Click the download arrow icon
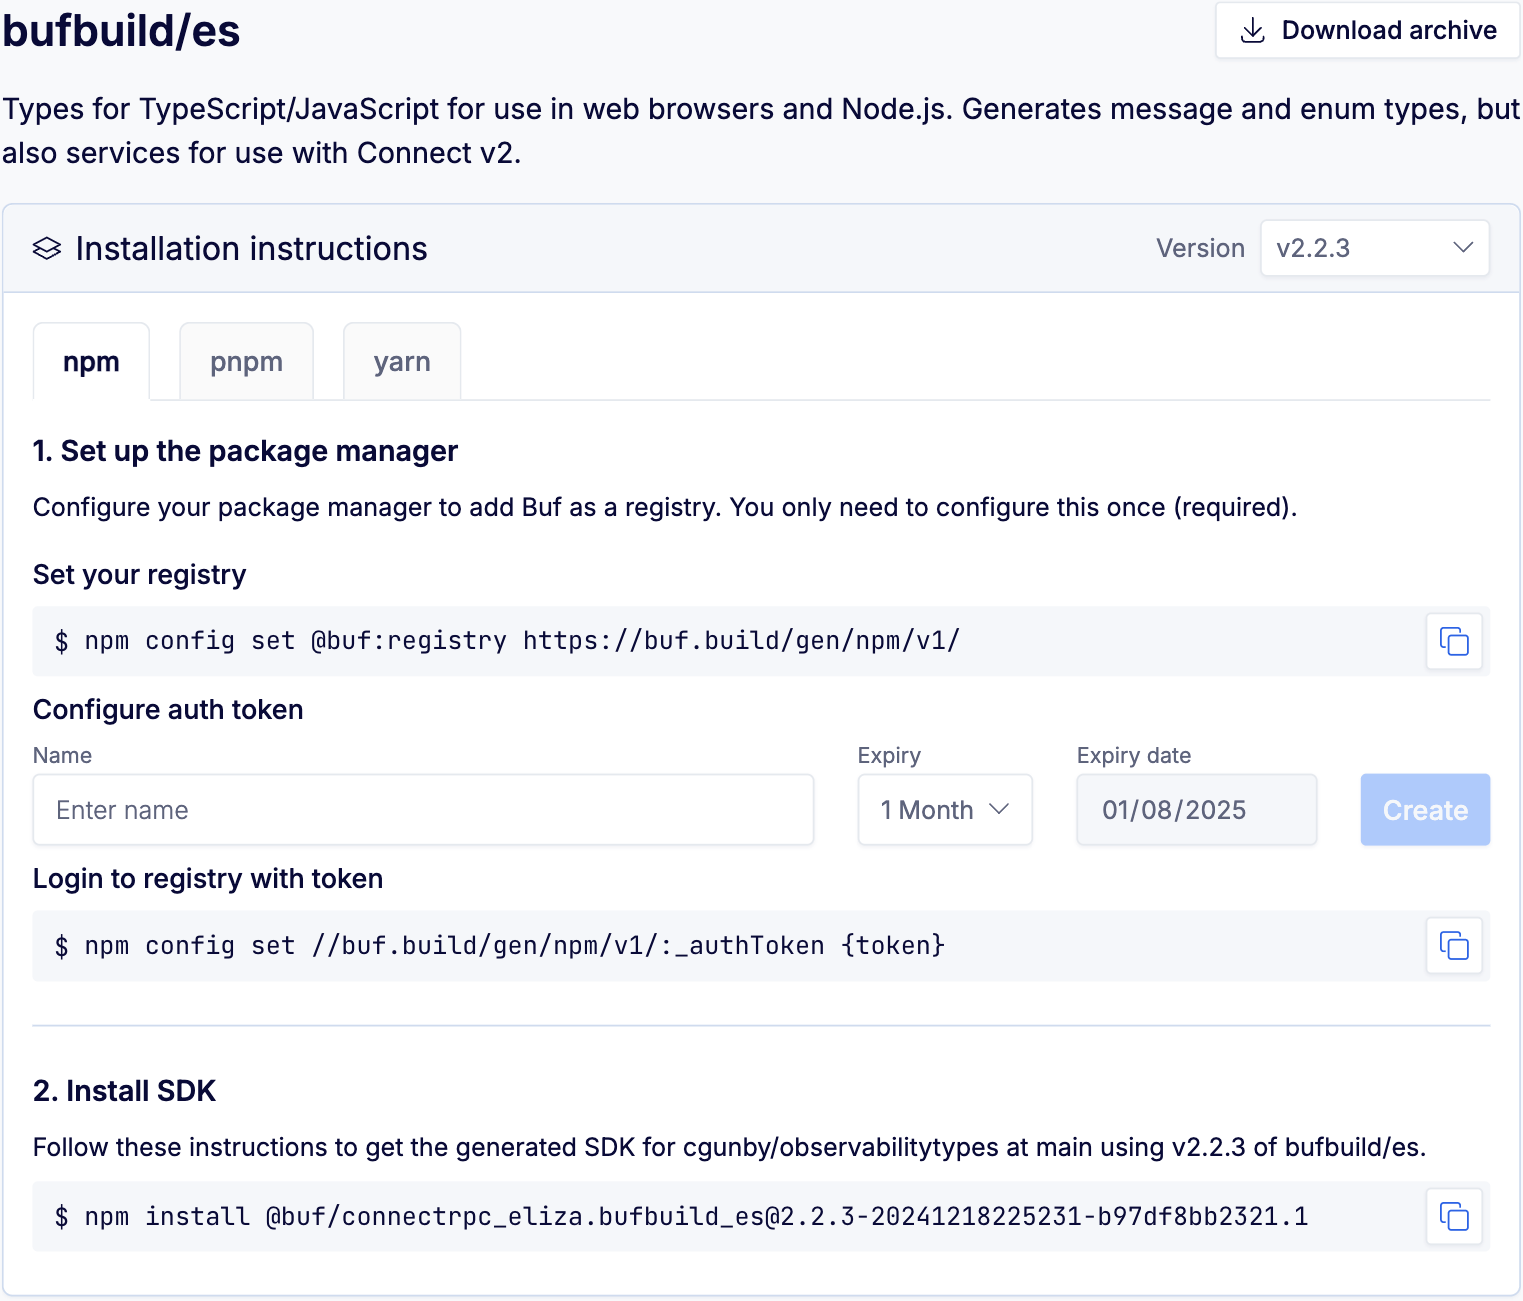This screenshot has width=1523, height=1301. (1252, 31)
